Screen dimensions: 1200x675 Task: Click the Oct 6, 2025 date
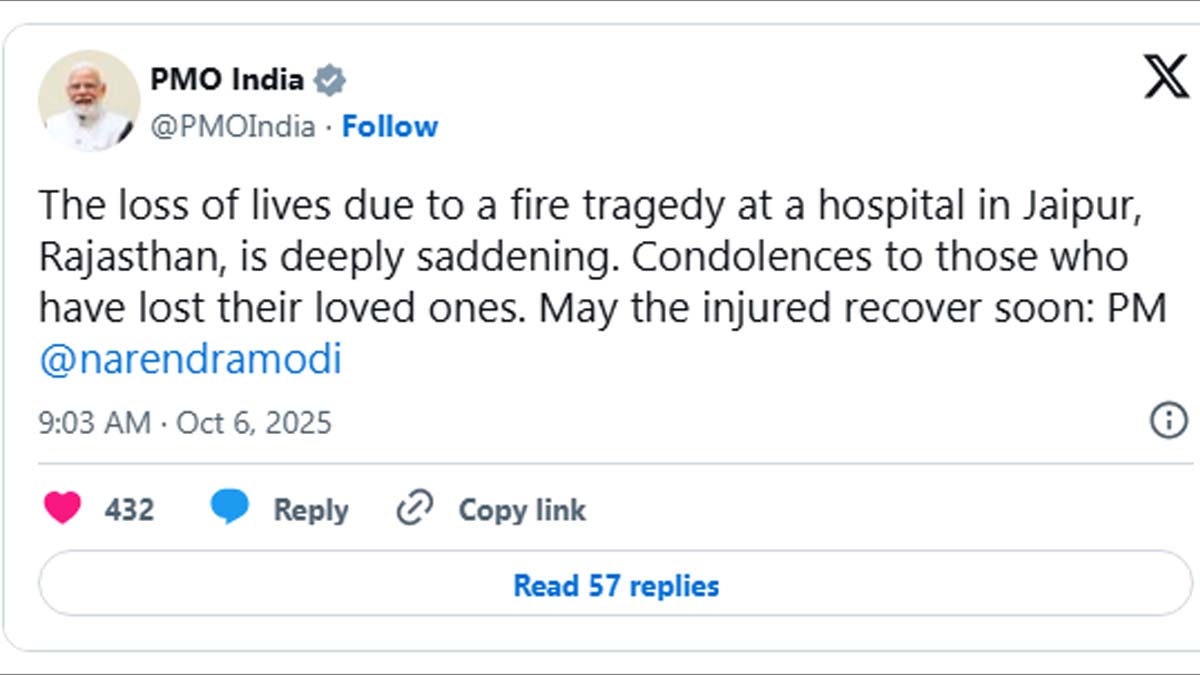pyautogui.click(x=254, y=422)
